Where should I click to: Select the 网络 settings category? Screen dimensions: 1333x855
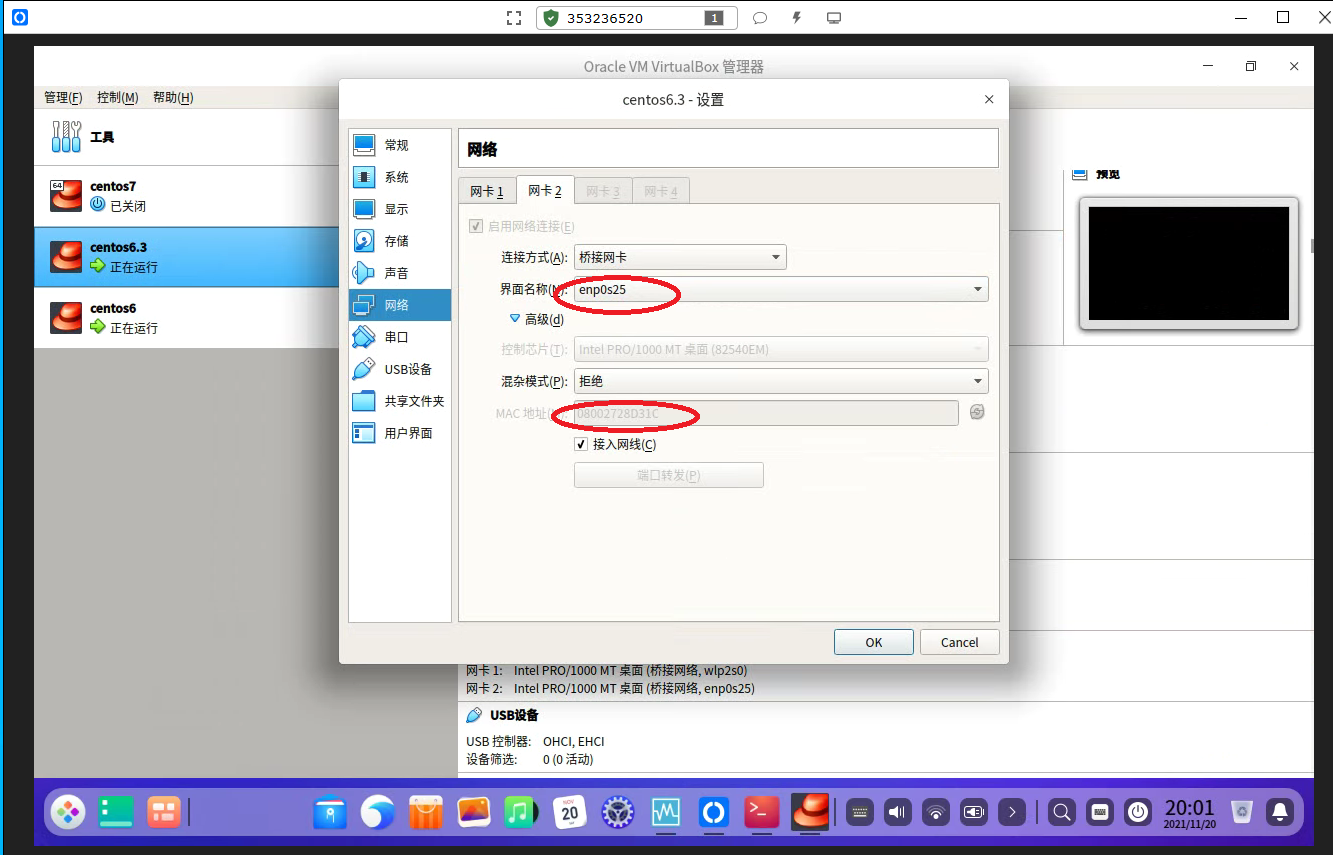(x=400, y=305)
